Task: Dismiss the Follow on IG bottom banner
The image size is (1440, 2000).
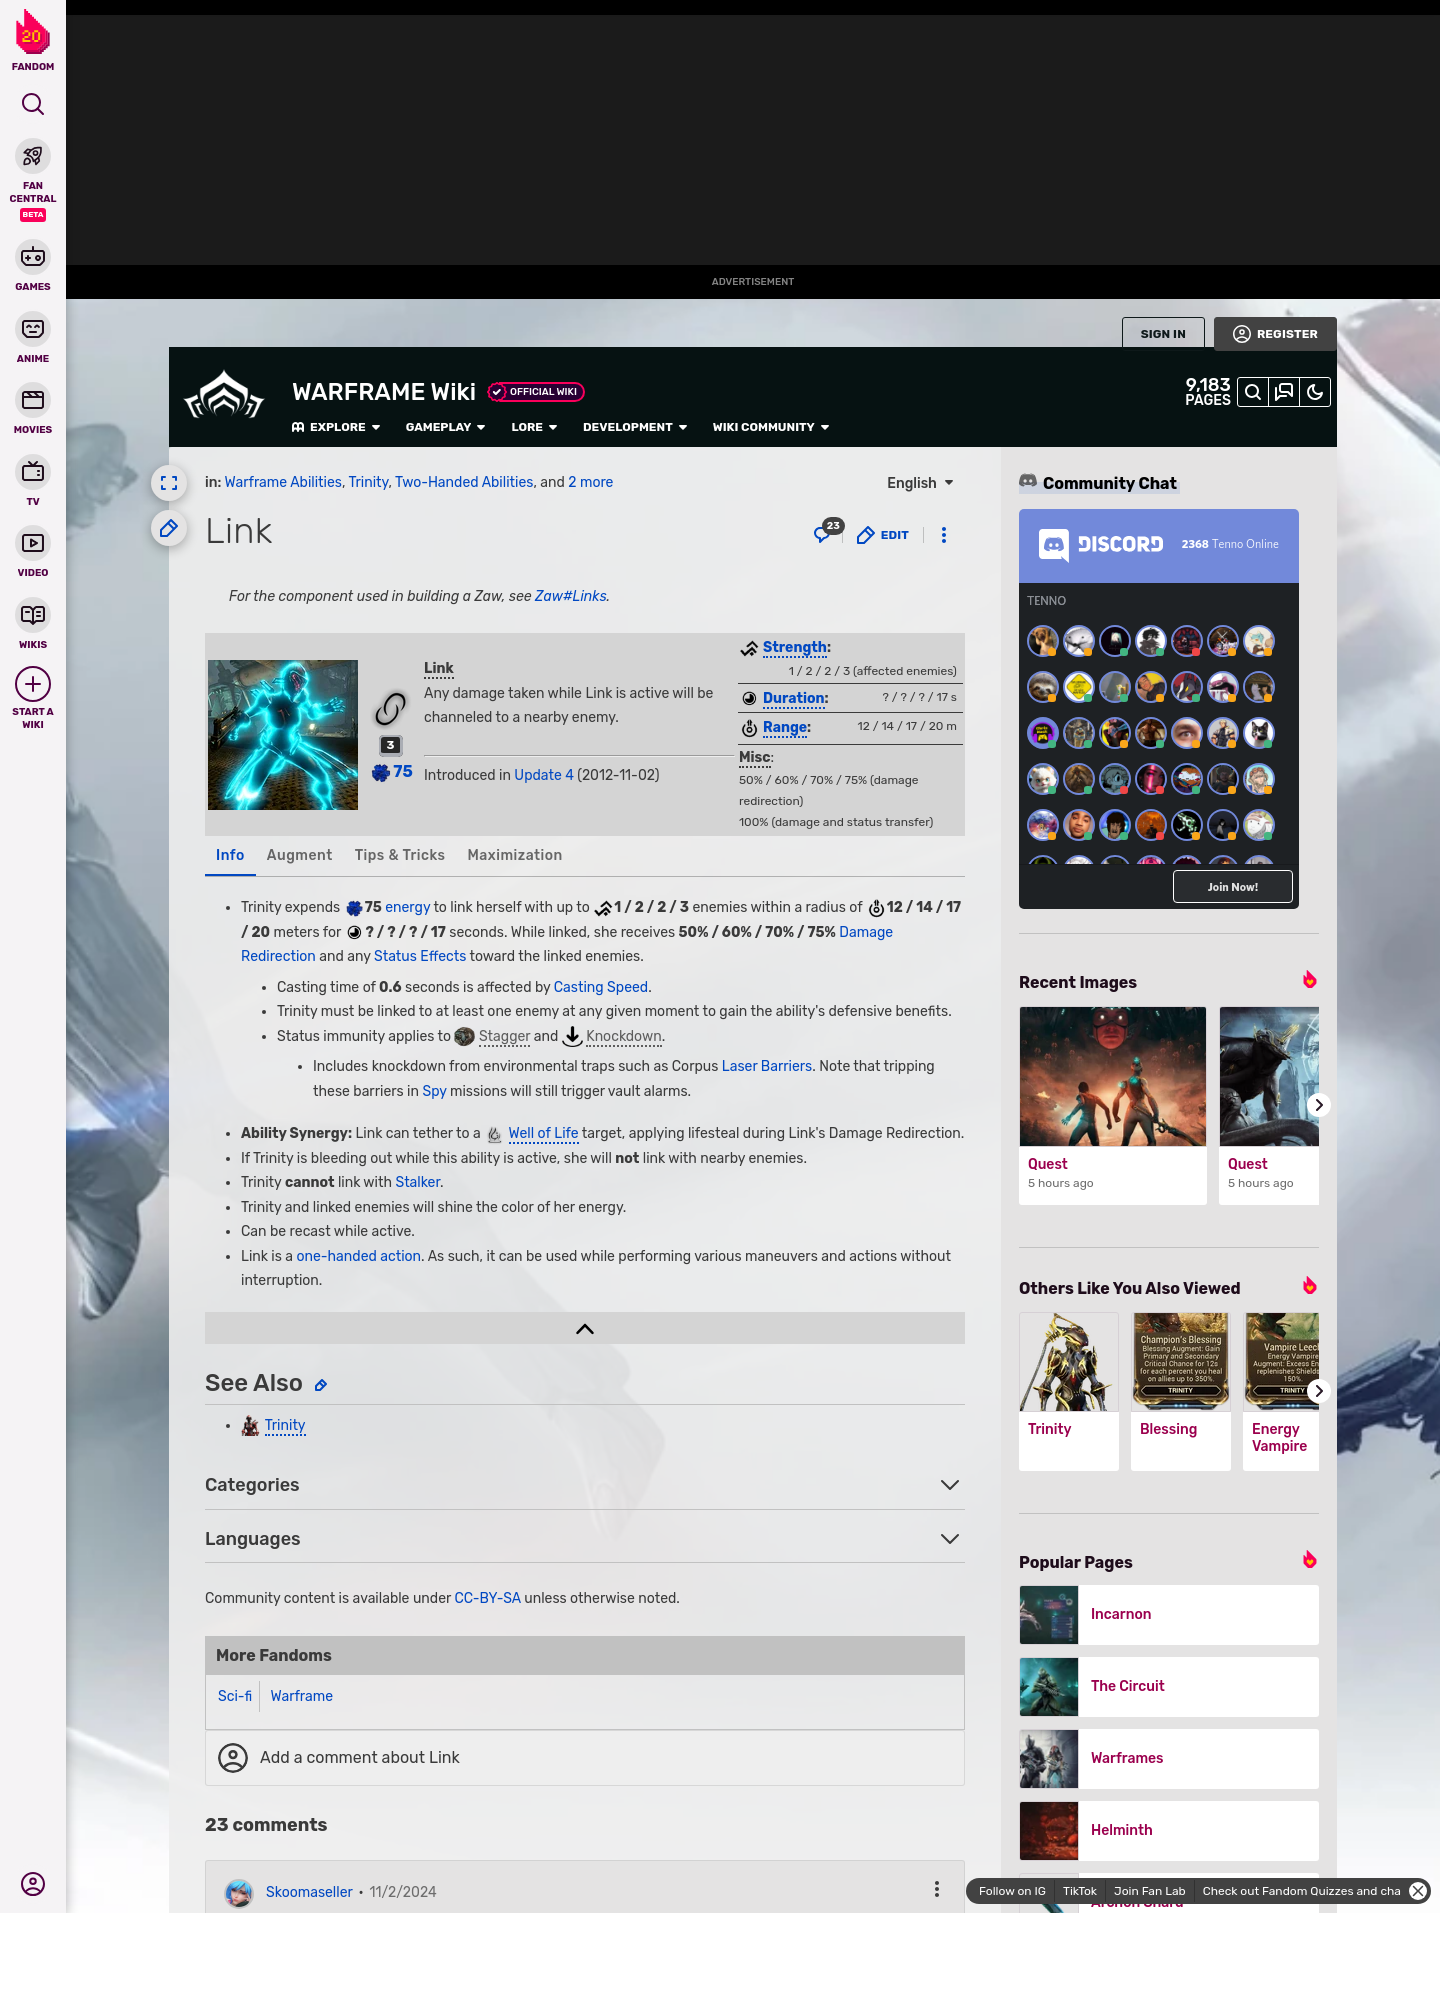Action: (x=1417, y=1891)
